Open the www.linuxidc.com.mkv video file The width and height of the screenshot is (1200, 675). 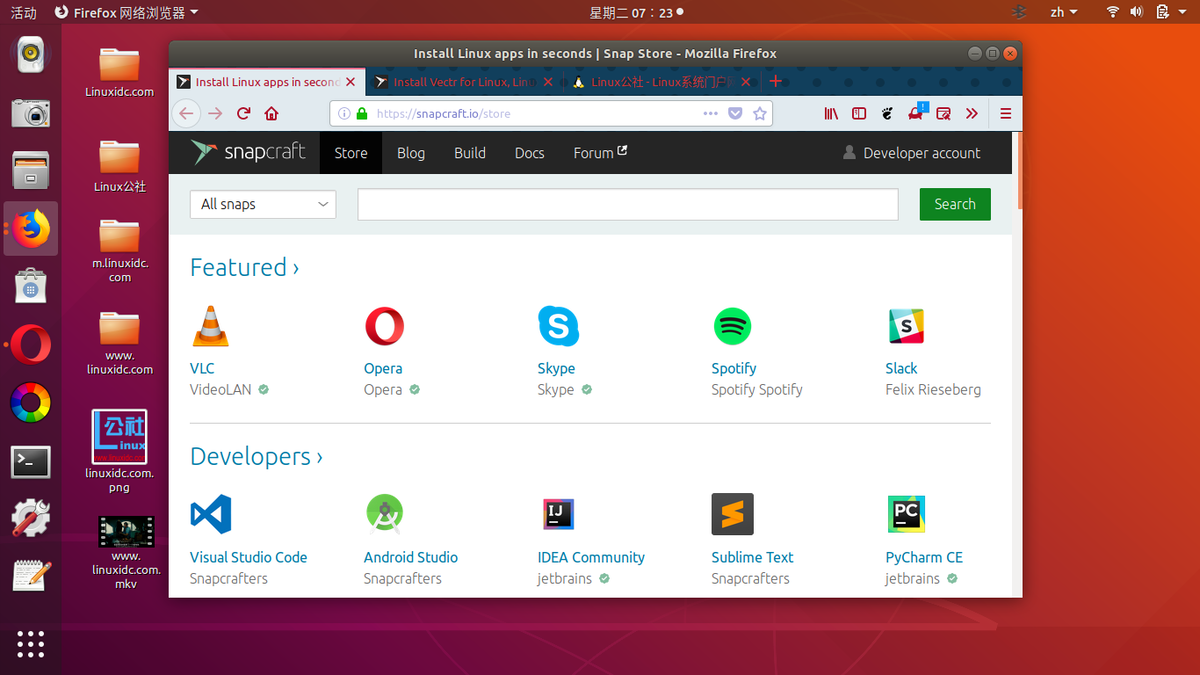[125, 533]
